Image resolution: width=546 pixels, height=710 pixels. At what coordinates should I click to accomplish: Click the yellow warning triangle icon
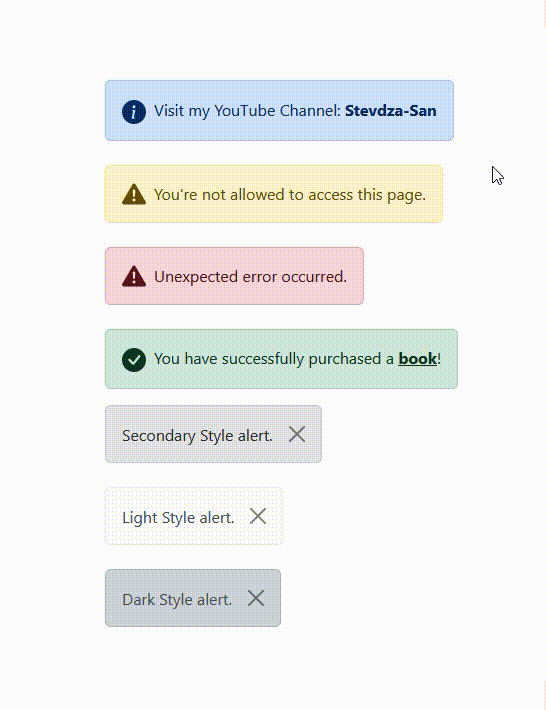tap(134, 194)
